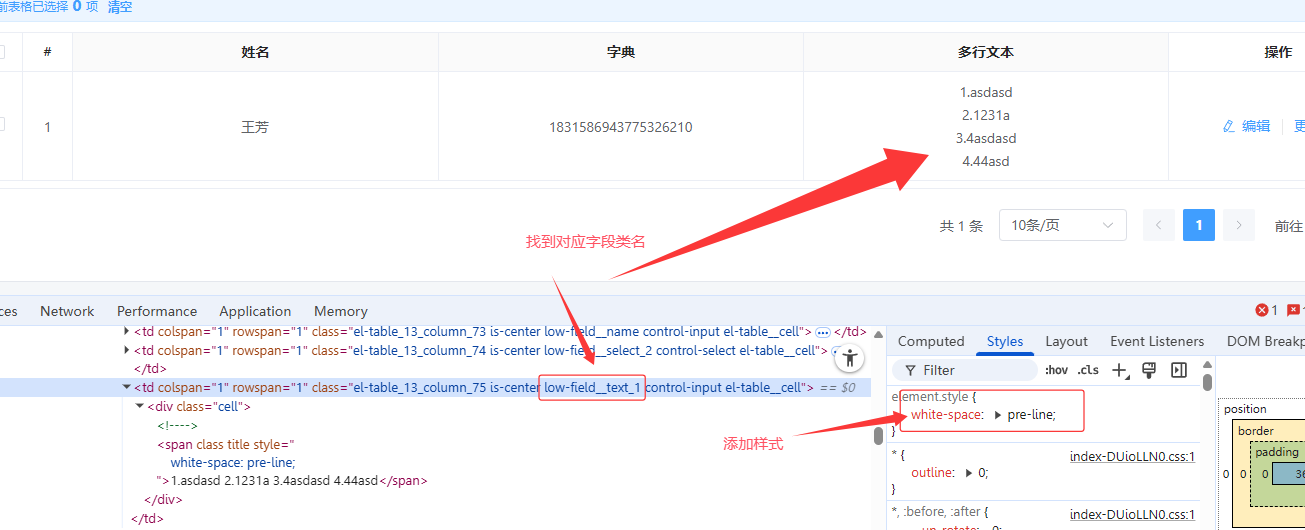Click the new style rule plus icon
This screenshot has width=1305, height=530.
click(x=1119, y=370)
